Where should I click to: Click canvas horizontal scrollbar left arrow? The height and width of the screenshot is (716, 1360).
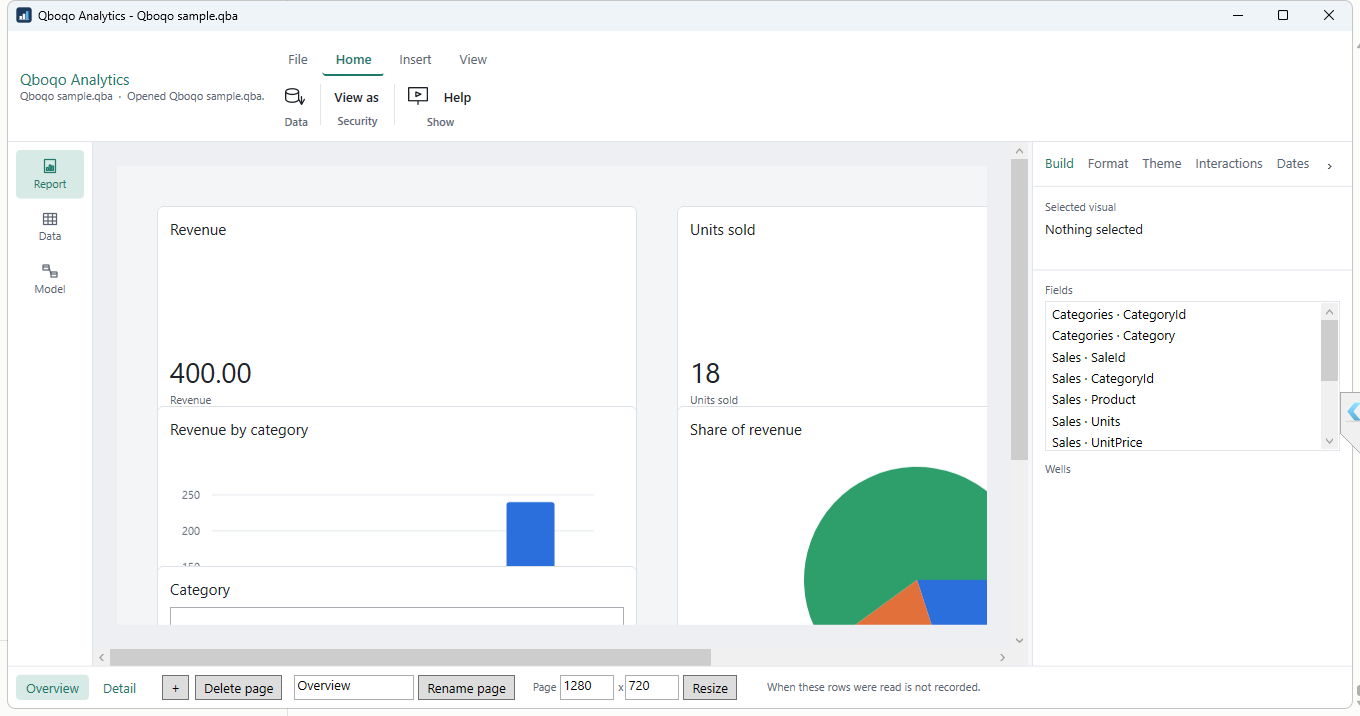click(x=101, y=657)
